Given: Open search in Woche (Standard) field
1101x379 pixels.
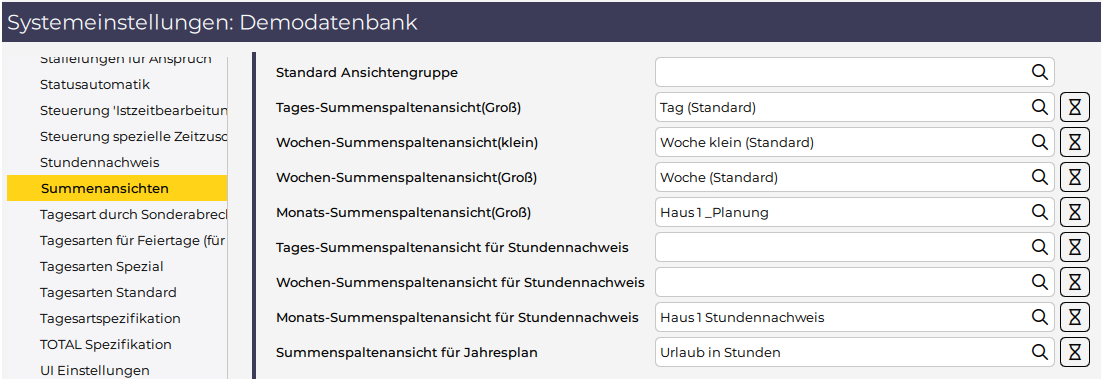Looking at the screenshot, I should pos(1039,177).
